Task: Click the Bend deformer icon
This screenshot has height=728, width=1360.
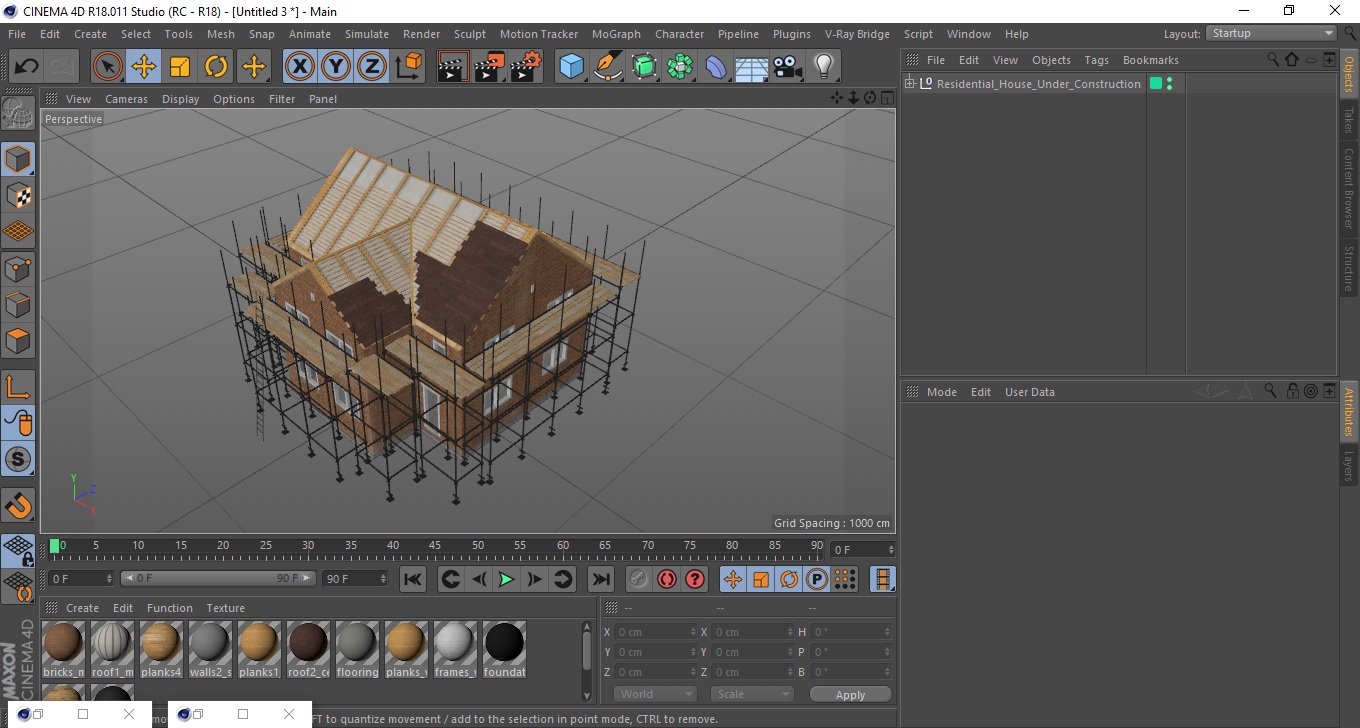Action: click(x=716, y=67)
